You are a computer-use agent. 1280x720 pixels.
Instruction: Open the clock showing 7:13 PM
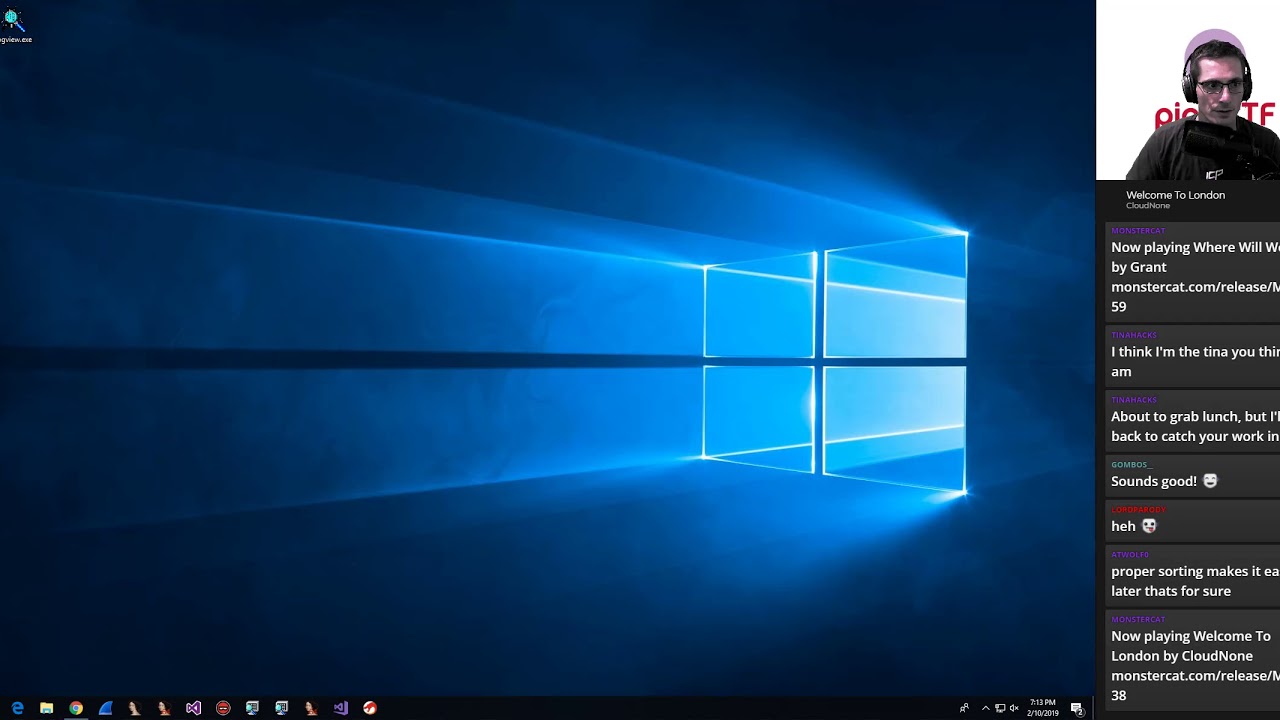(1043, 708)
